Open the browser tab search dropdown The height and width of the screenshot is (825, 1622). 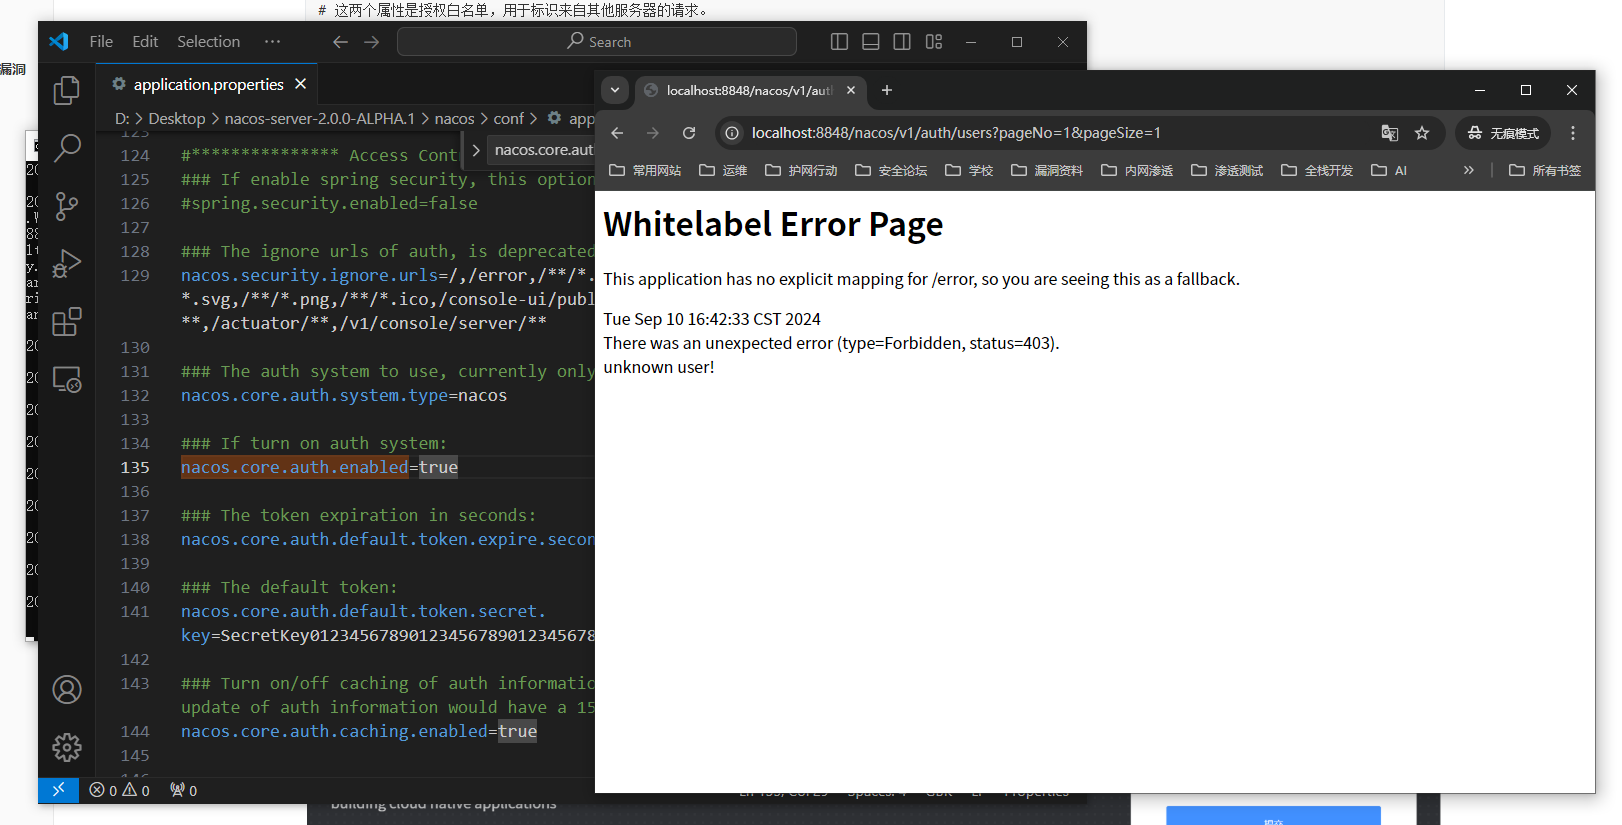coord(615,90)
